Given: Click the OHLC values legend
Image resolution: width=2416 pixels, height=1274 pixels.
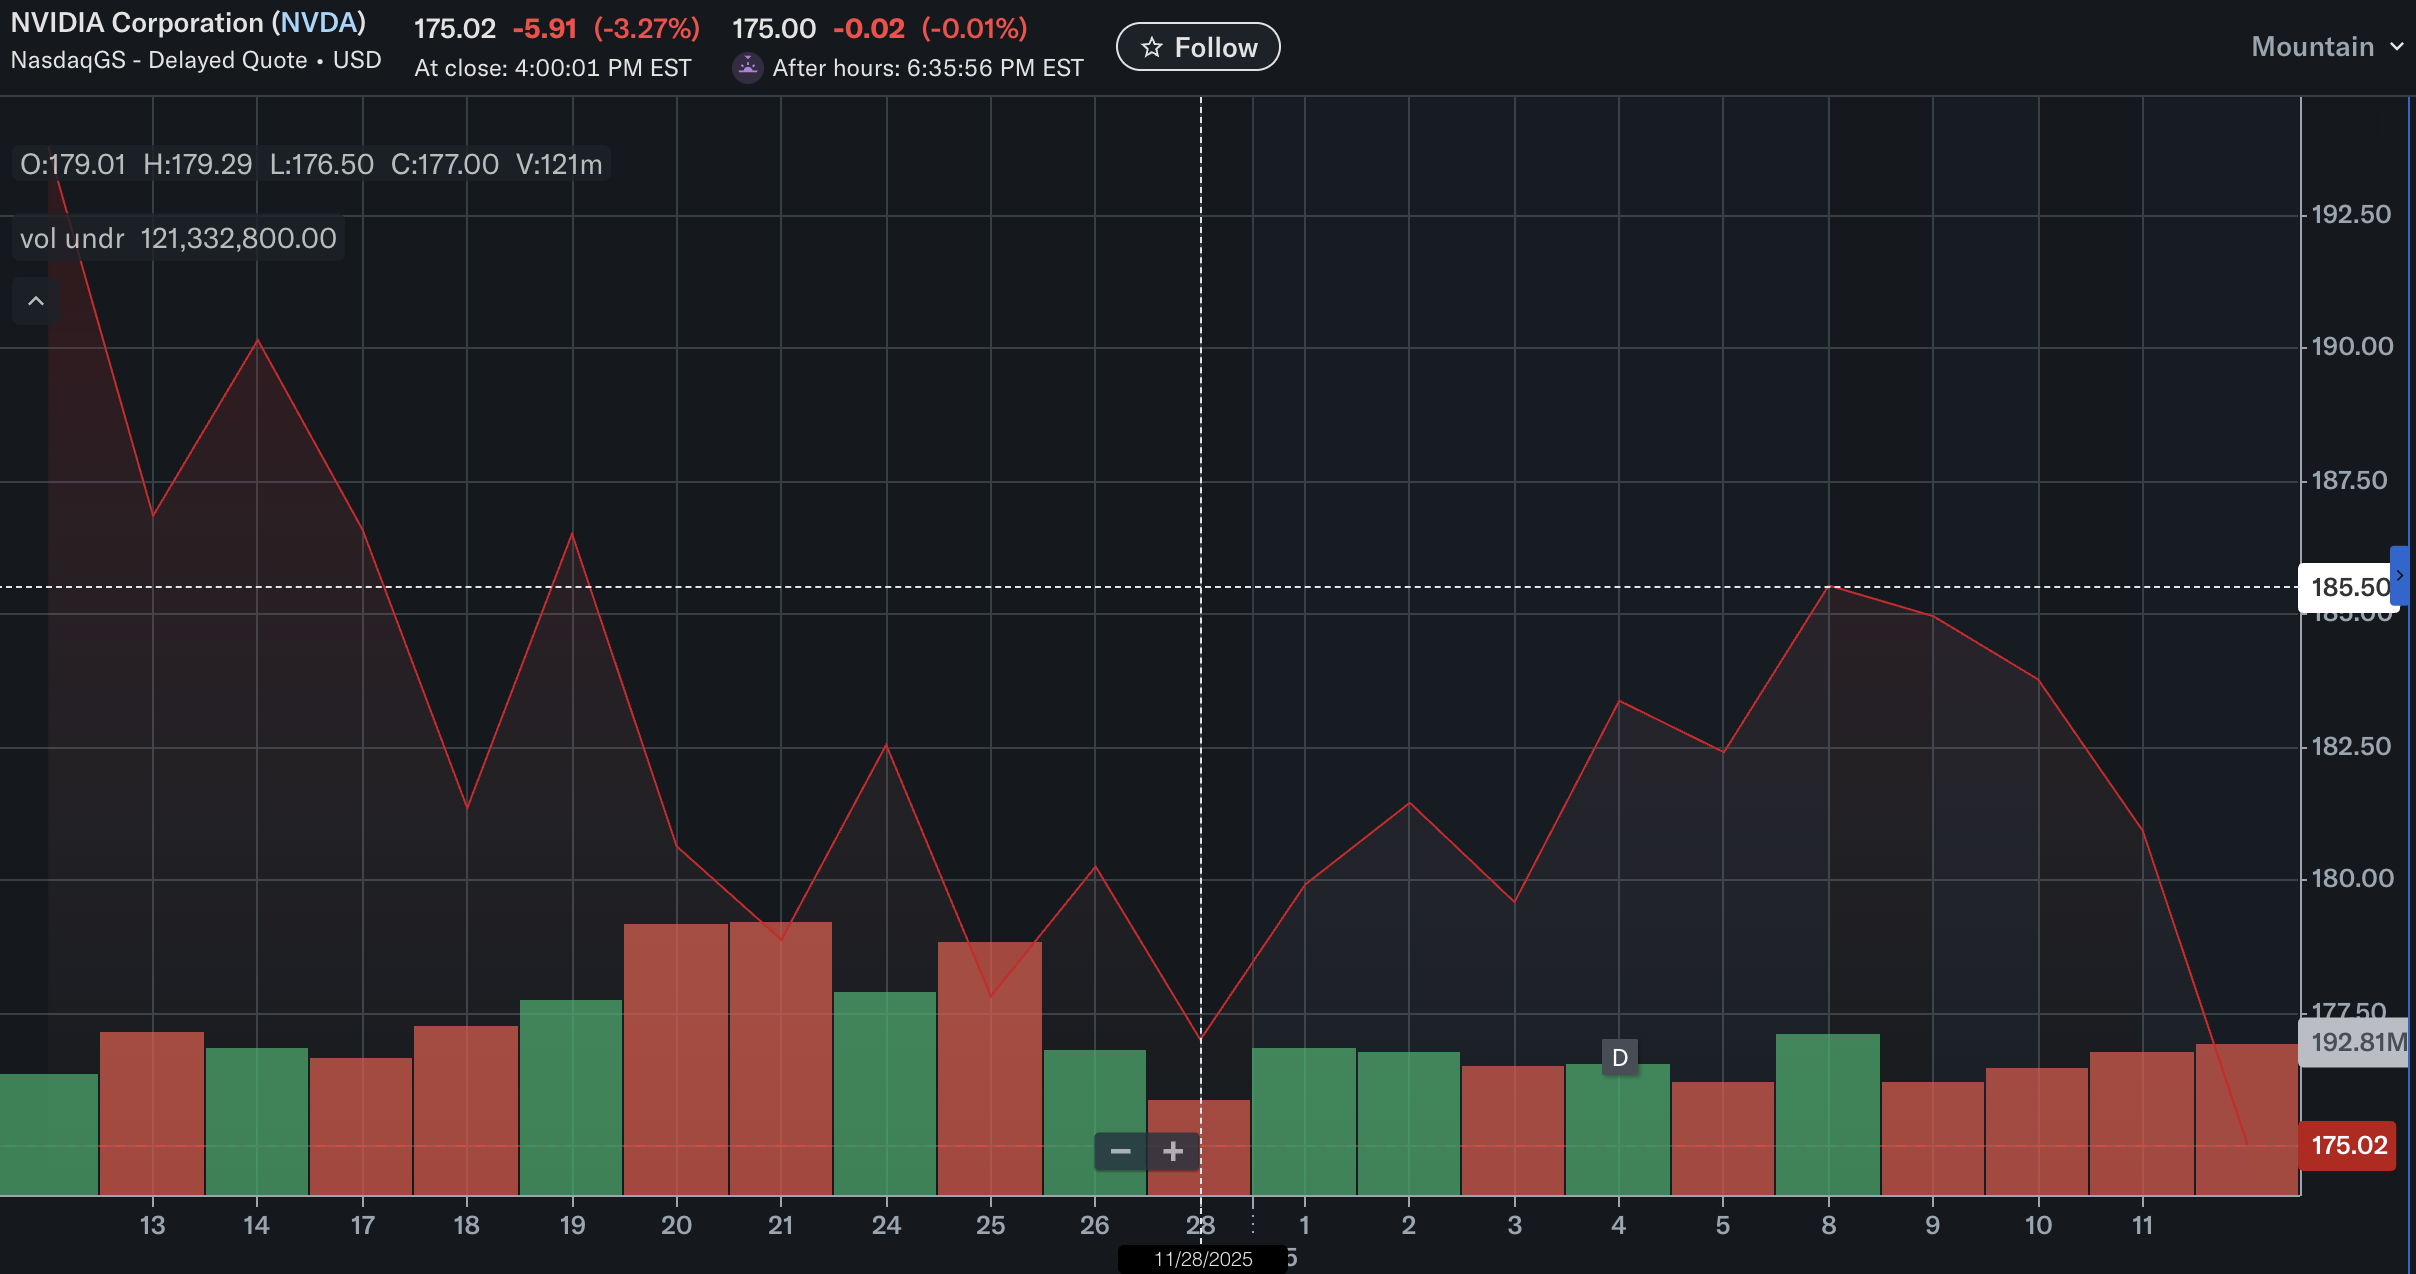Looking at the screenshot, I should (x=311, y=164).
